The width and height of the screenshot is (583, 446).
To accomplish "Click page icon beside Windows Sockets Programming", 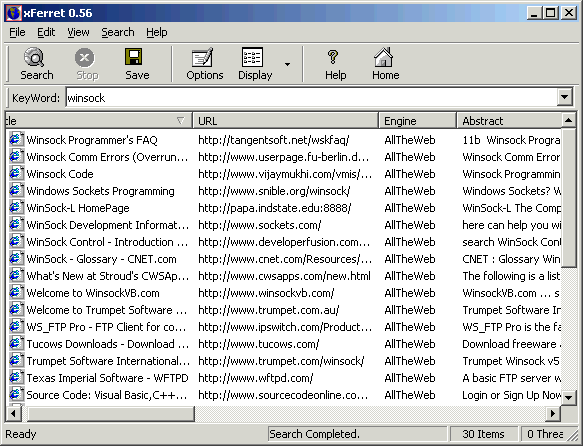I will pos(17,191).
